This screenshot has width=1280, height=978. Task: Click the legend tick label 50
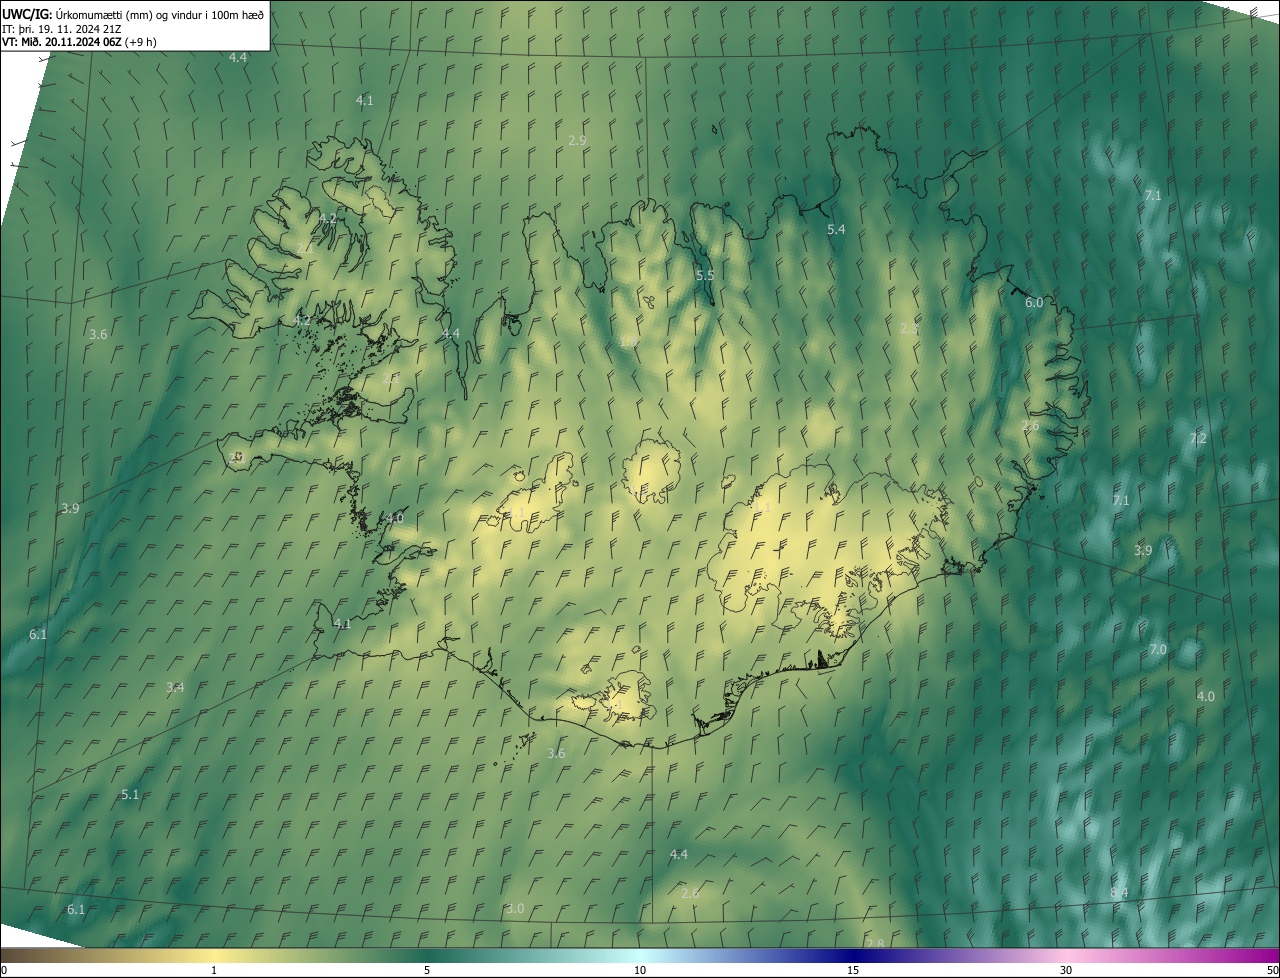click(1272, 970)
